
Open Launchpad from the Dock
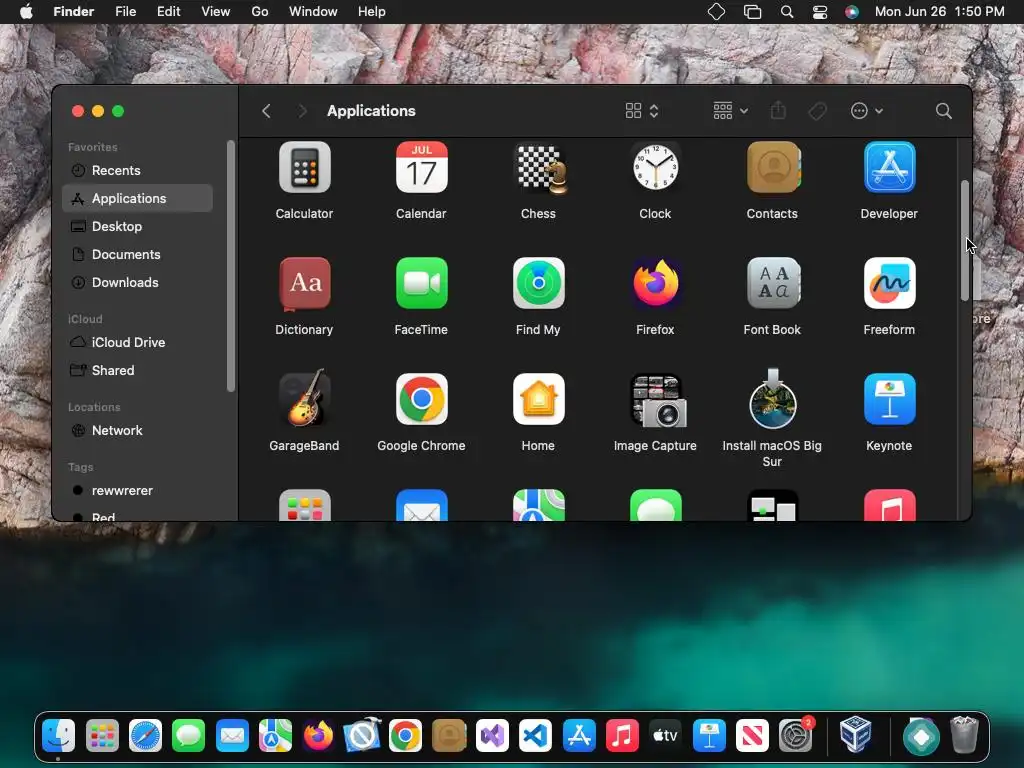click(x=102, y=736)
